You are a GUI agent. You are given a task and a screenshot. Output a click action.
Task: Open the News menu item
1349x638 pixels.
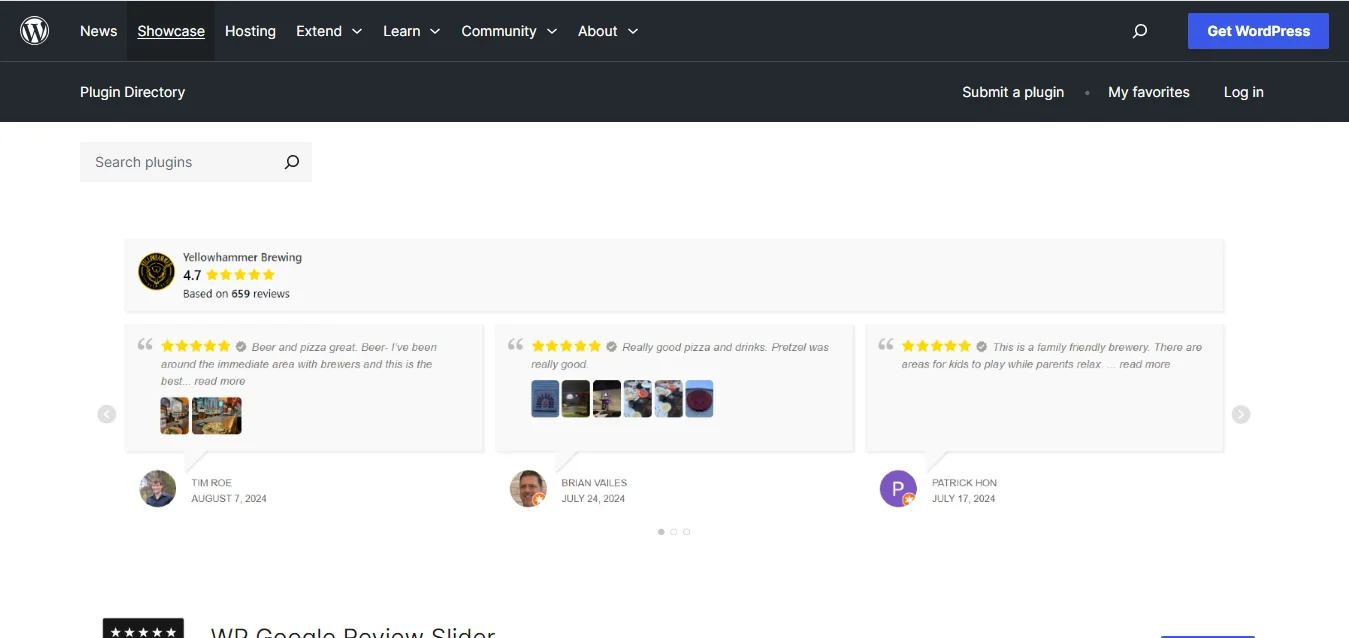[98, 31]
